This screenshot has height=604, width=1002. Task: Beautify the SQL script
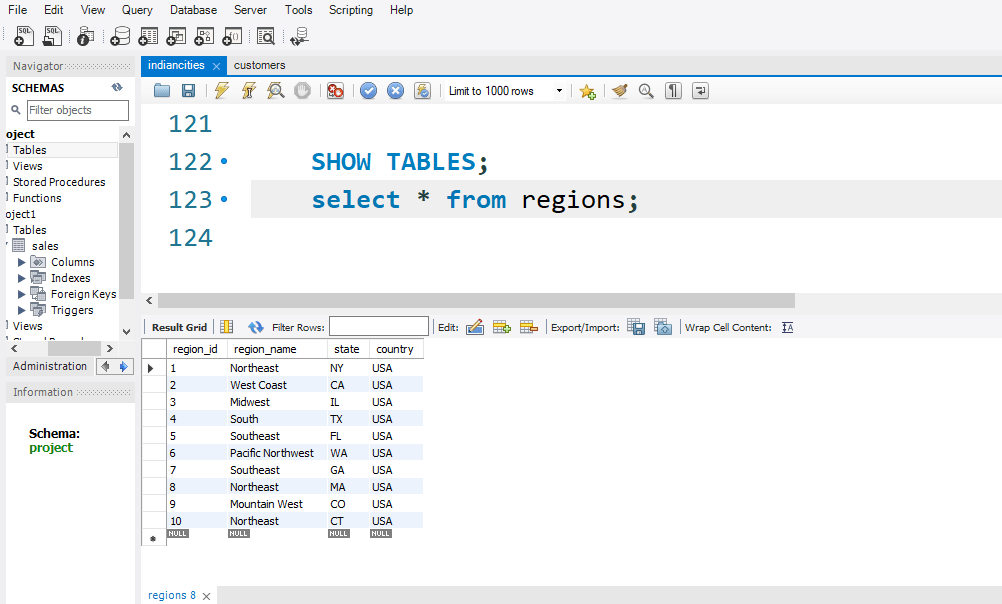coord(619,90)
